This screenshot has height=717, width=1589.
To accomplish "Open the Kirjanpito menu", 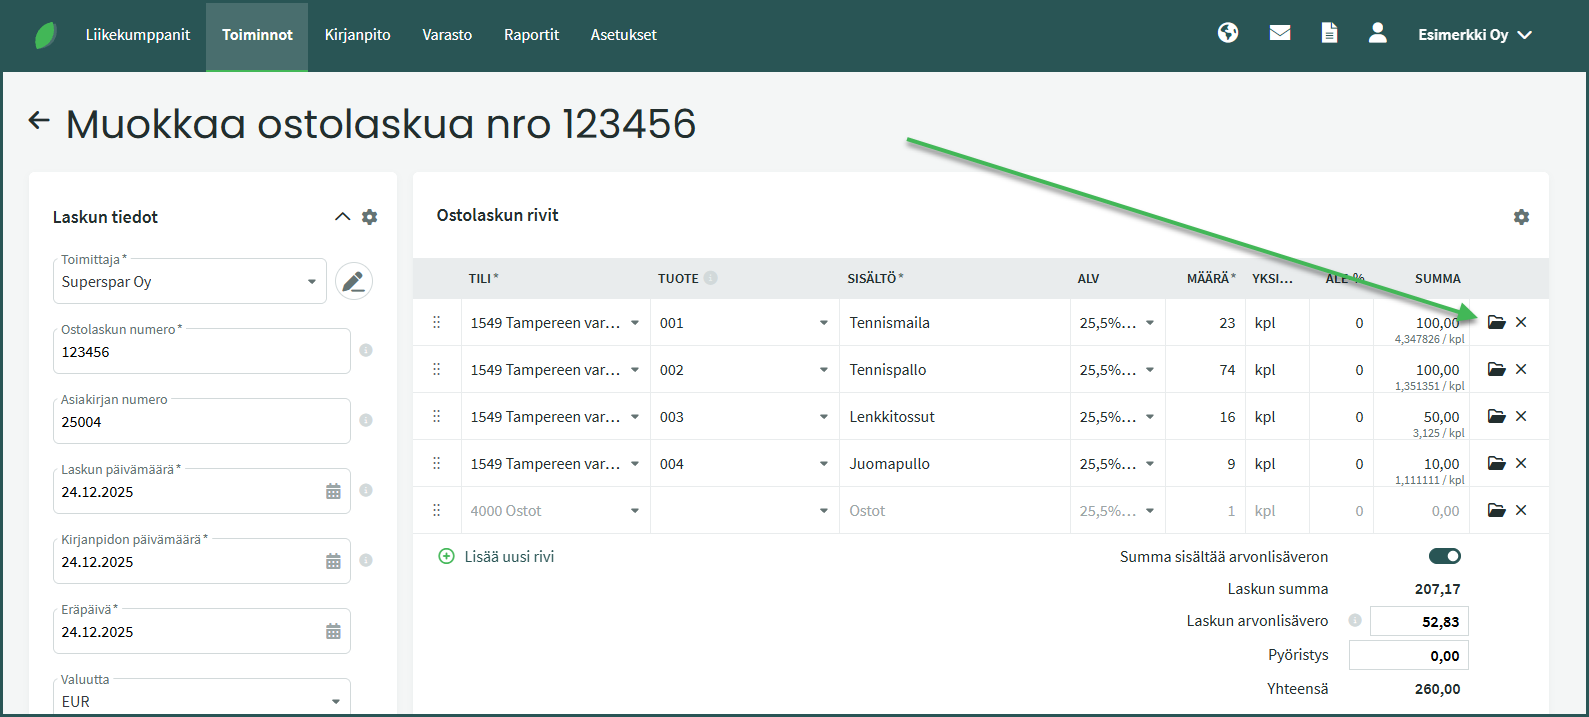I will click(x=357, y=35).
